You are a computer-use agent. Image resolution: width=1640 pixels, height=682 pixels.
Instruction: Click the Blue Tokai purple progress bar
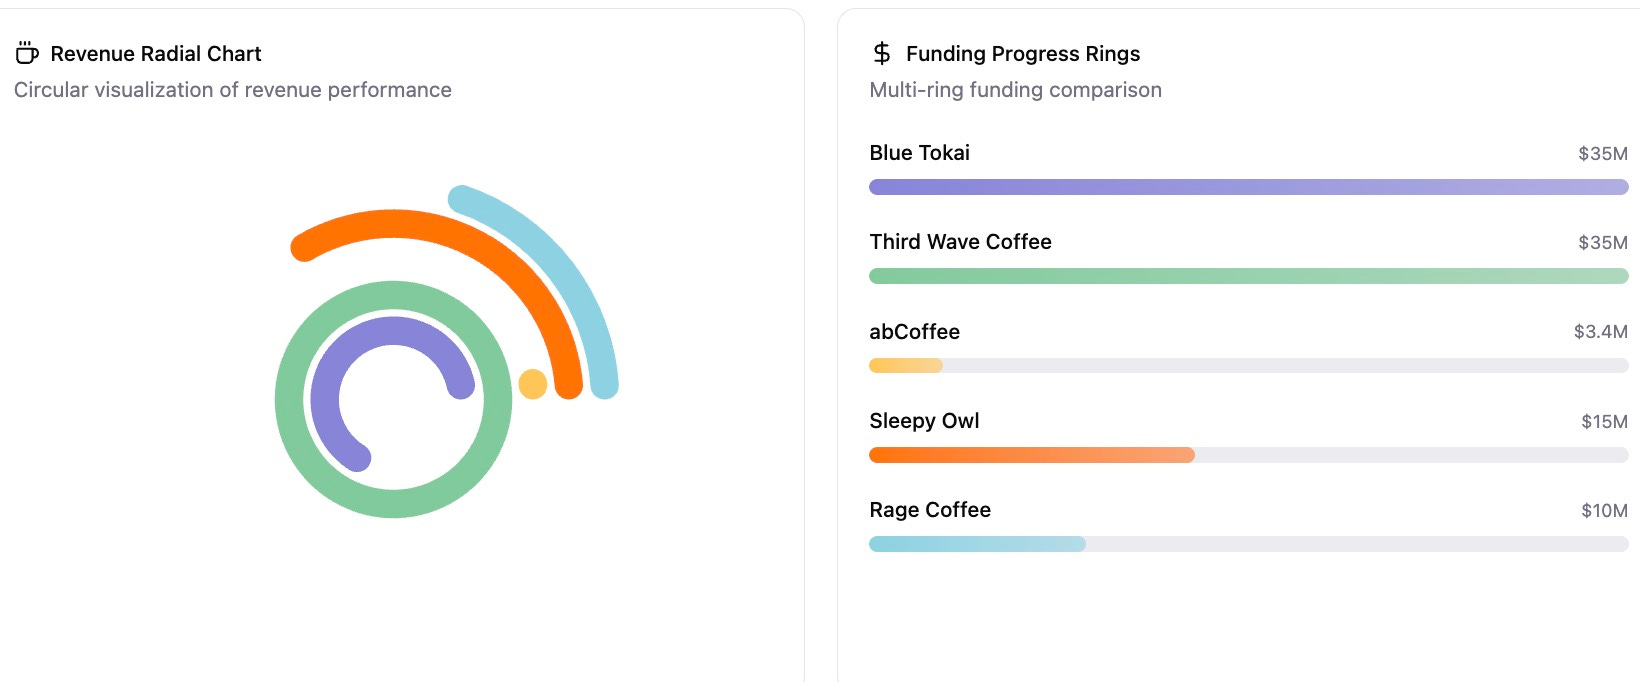(1248, 187)
